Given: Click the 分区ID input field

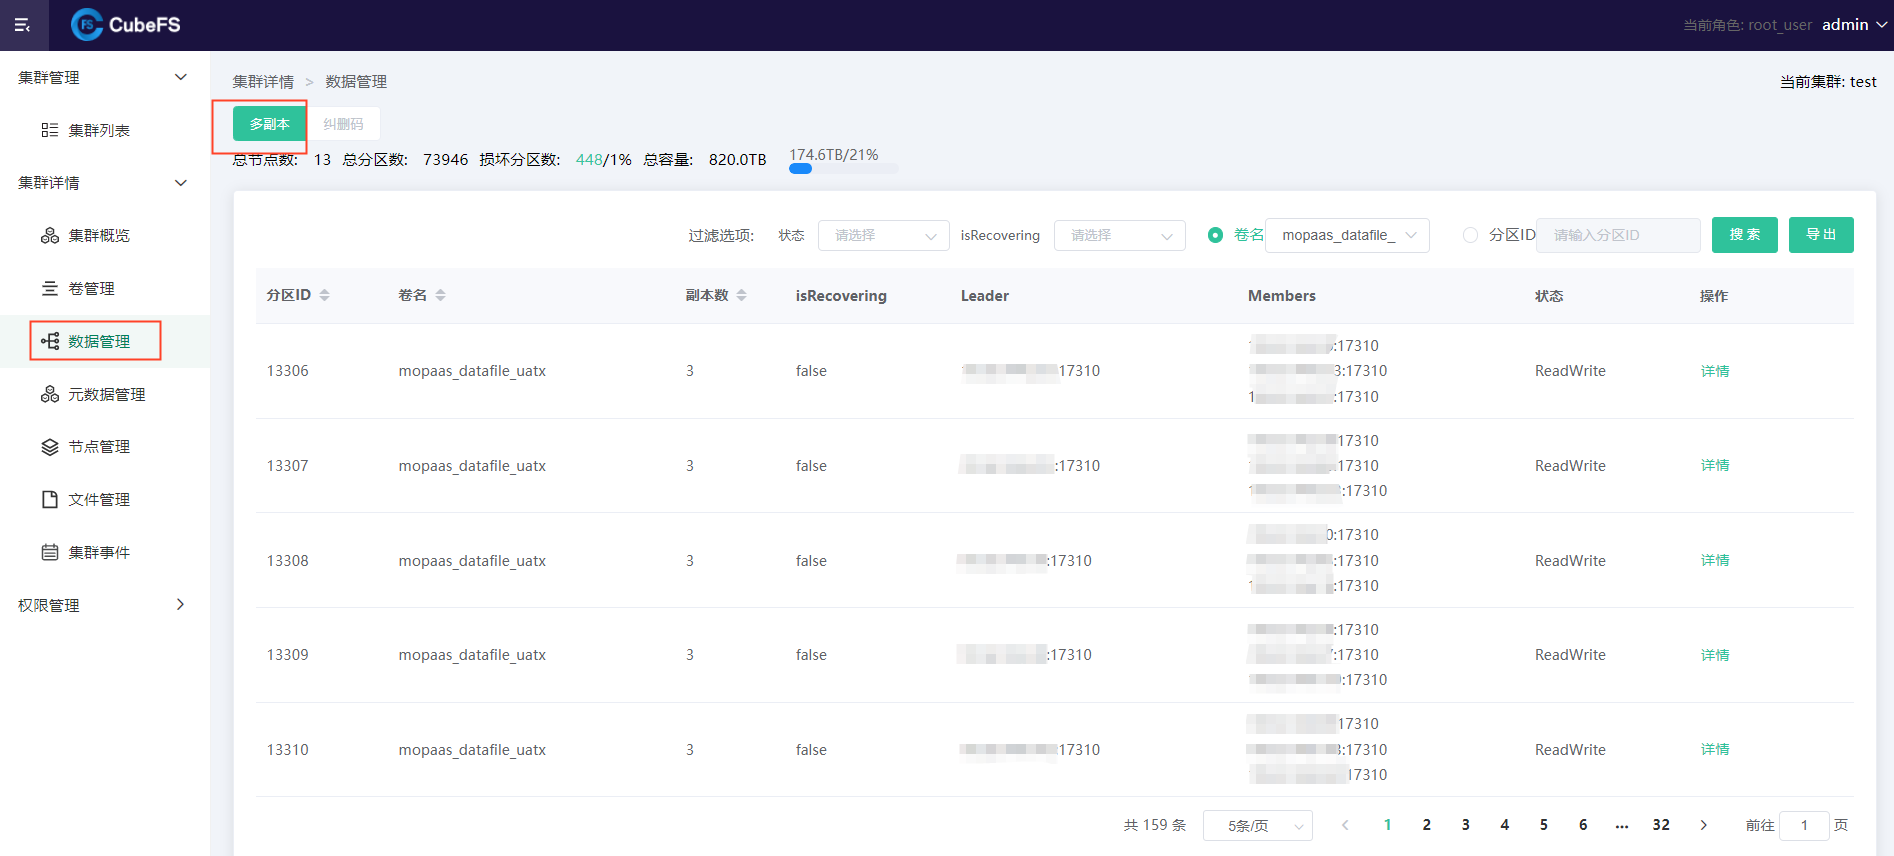Looking at the screenshot, I should [1618, 235].
